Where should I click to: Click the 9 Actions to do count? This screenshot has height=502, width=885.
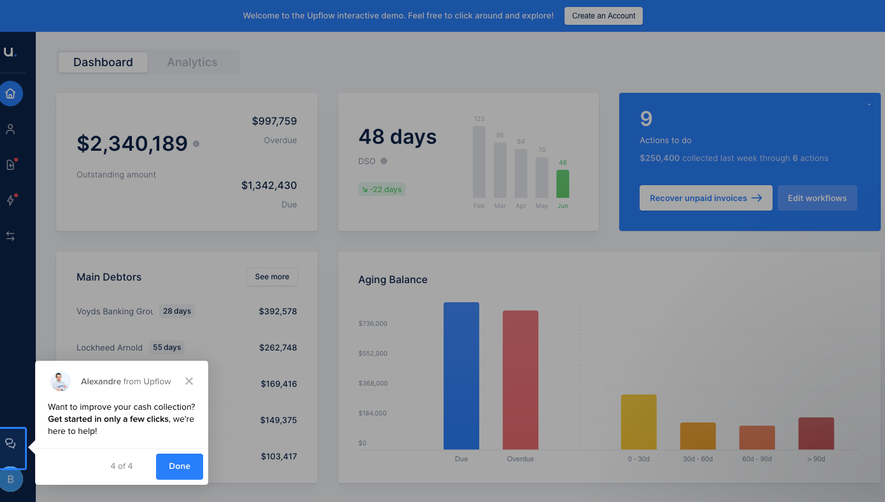click(646, 119)
